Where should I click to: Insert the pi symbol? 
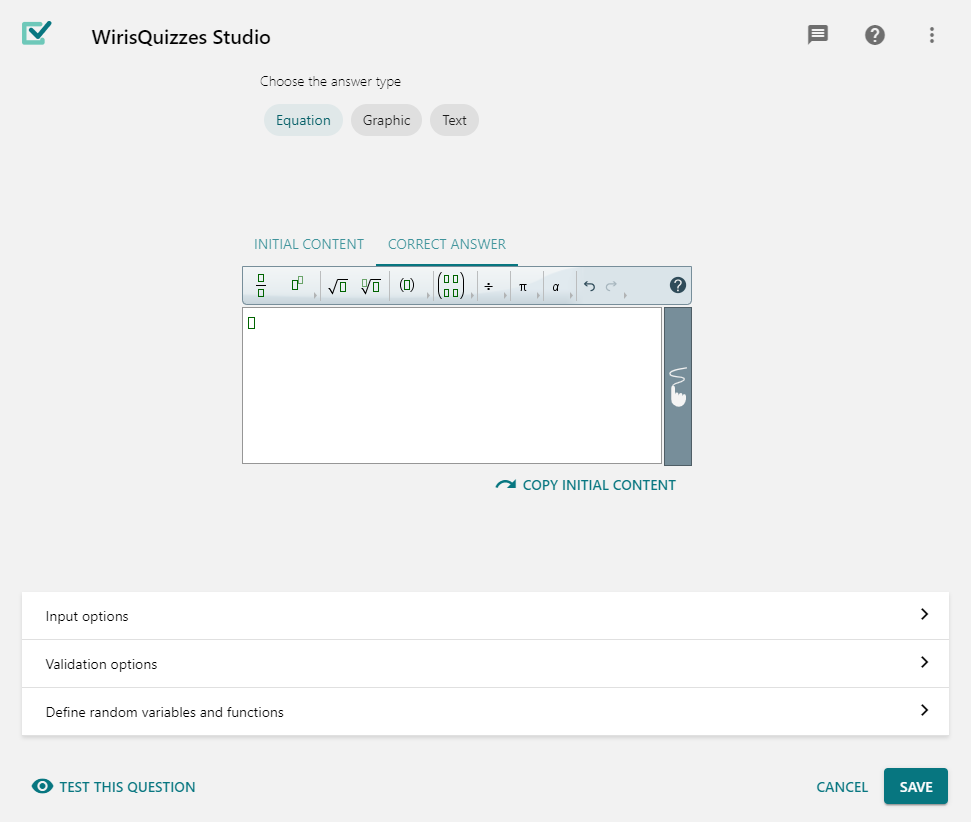523,287
